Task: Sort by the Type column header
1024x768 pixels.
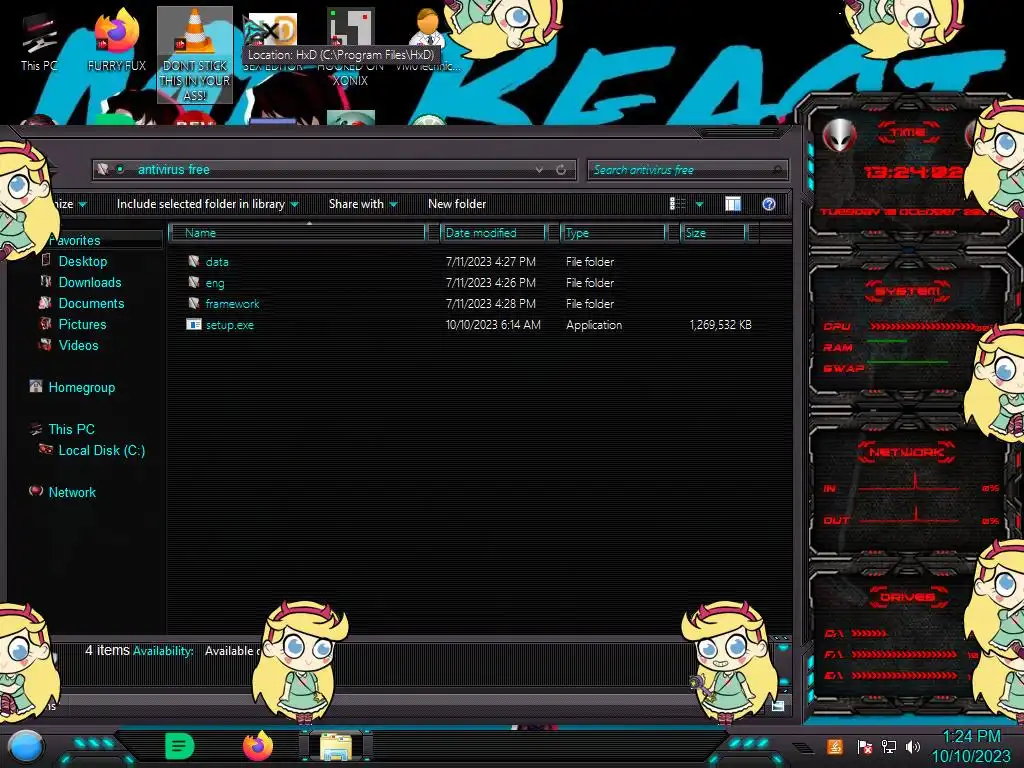Action: click(613, 232)
